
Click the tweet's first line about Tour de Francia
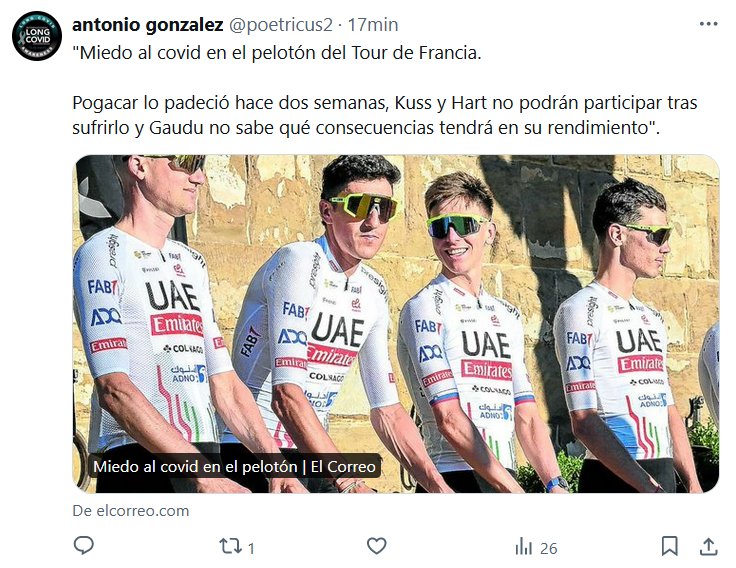[x=277, y=53]
